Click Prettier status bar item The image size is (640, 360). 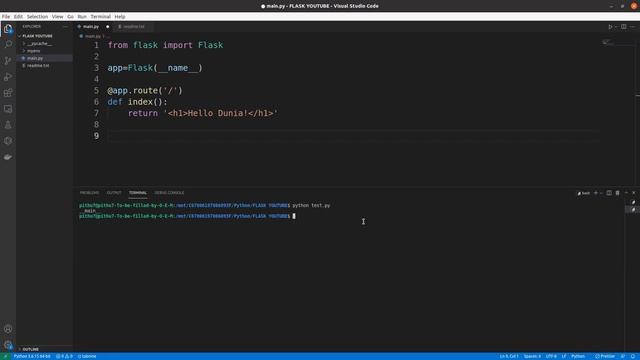click(x=605, y=356)
